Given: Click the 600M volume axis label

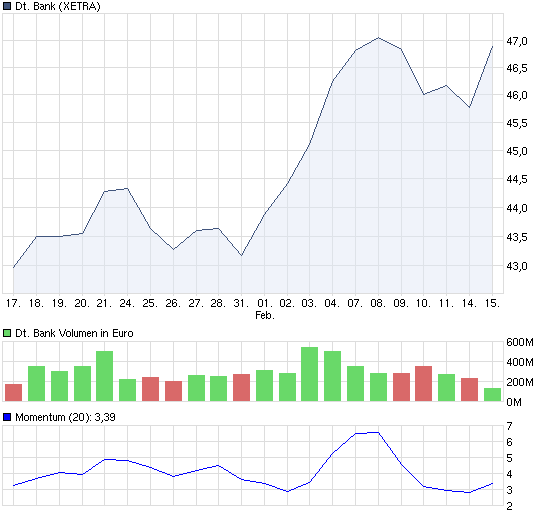Looking at the screenshot, I should (520, 342).
